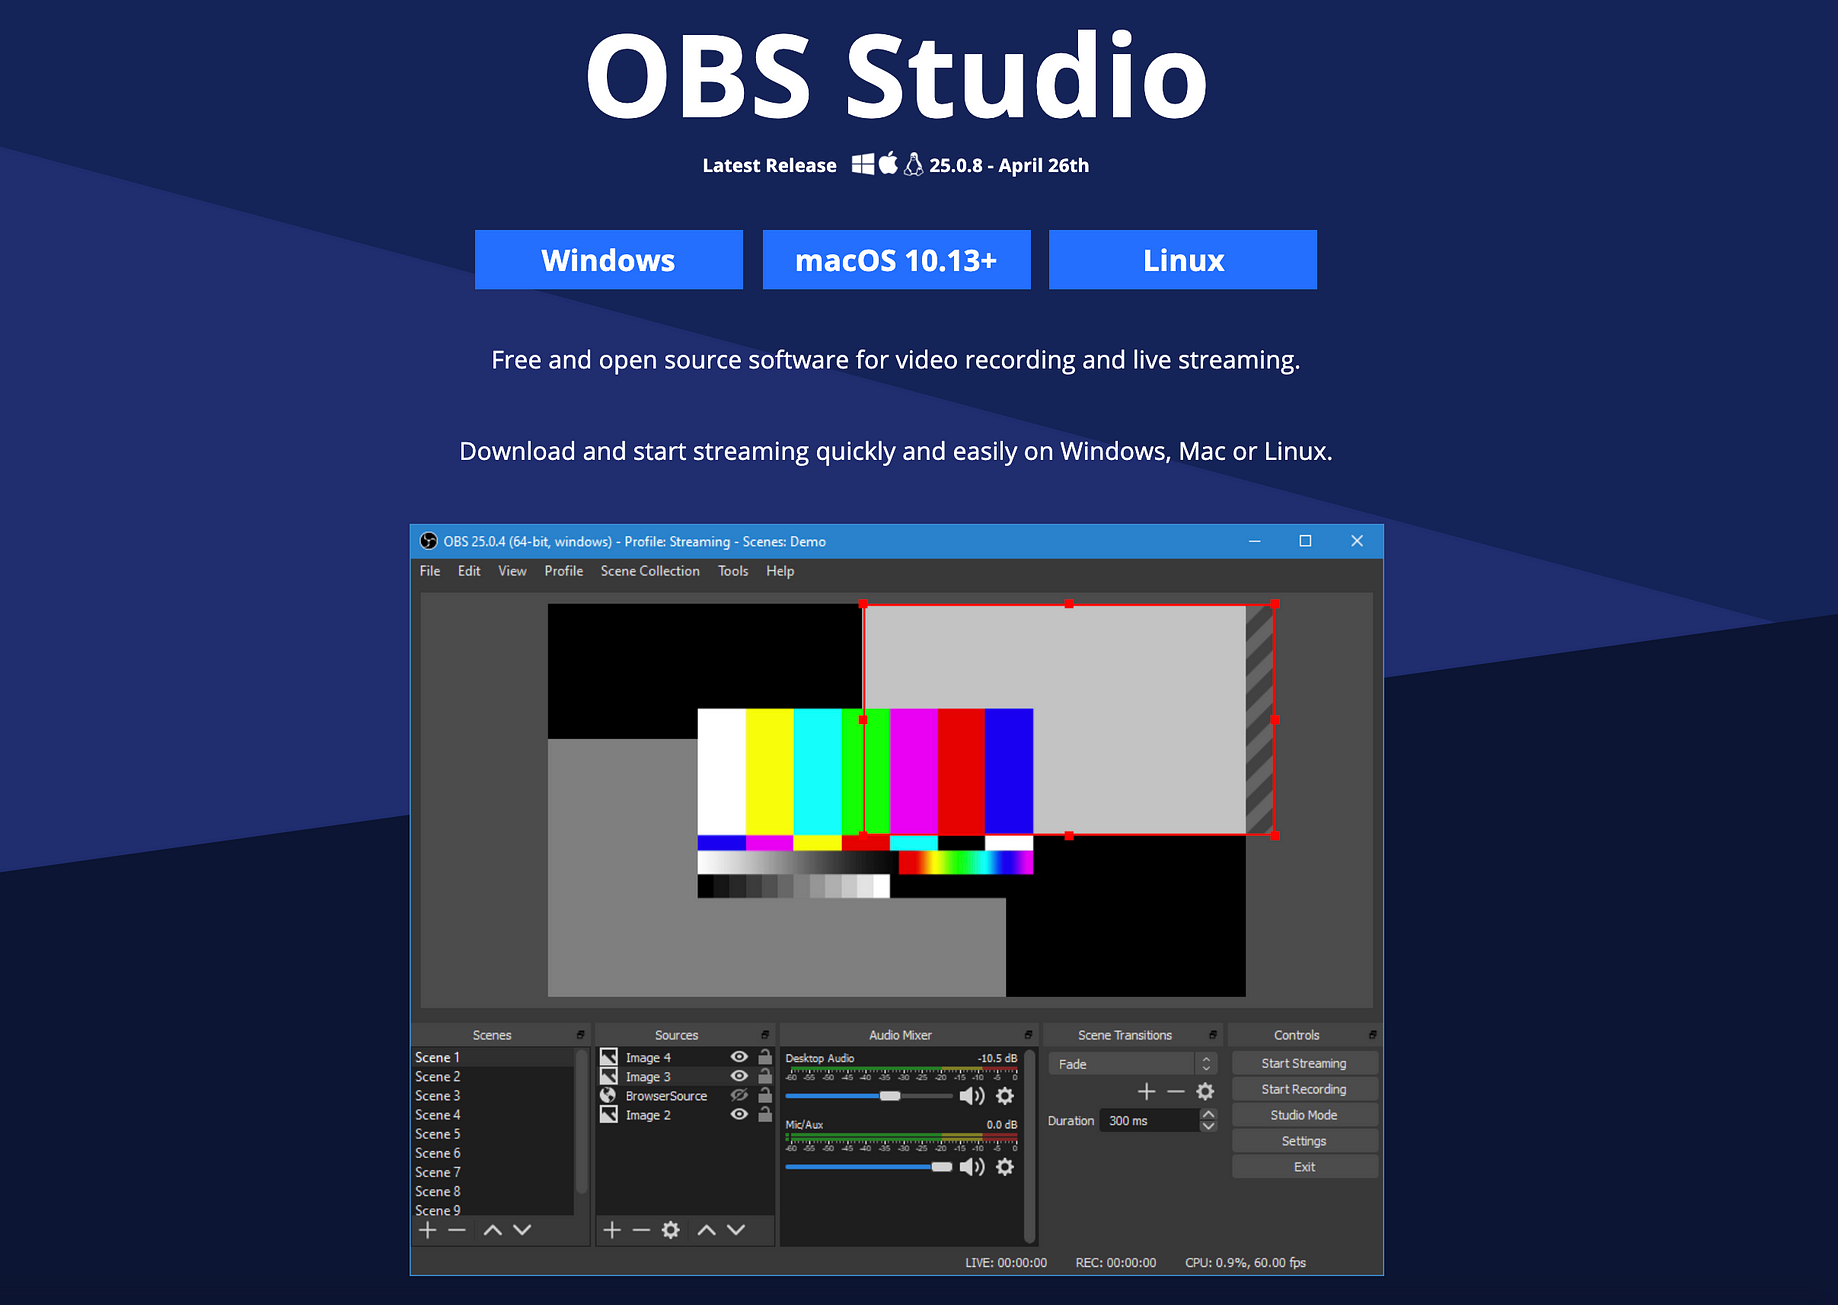Move the selected scene up
Viewport: 1838px width, 1305px height.
coord(492,1230)
